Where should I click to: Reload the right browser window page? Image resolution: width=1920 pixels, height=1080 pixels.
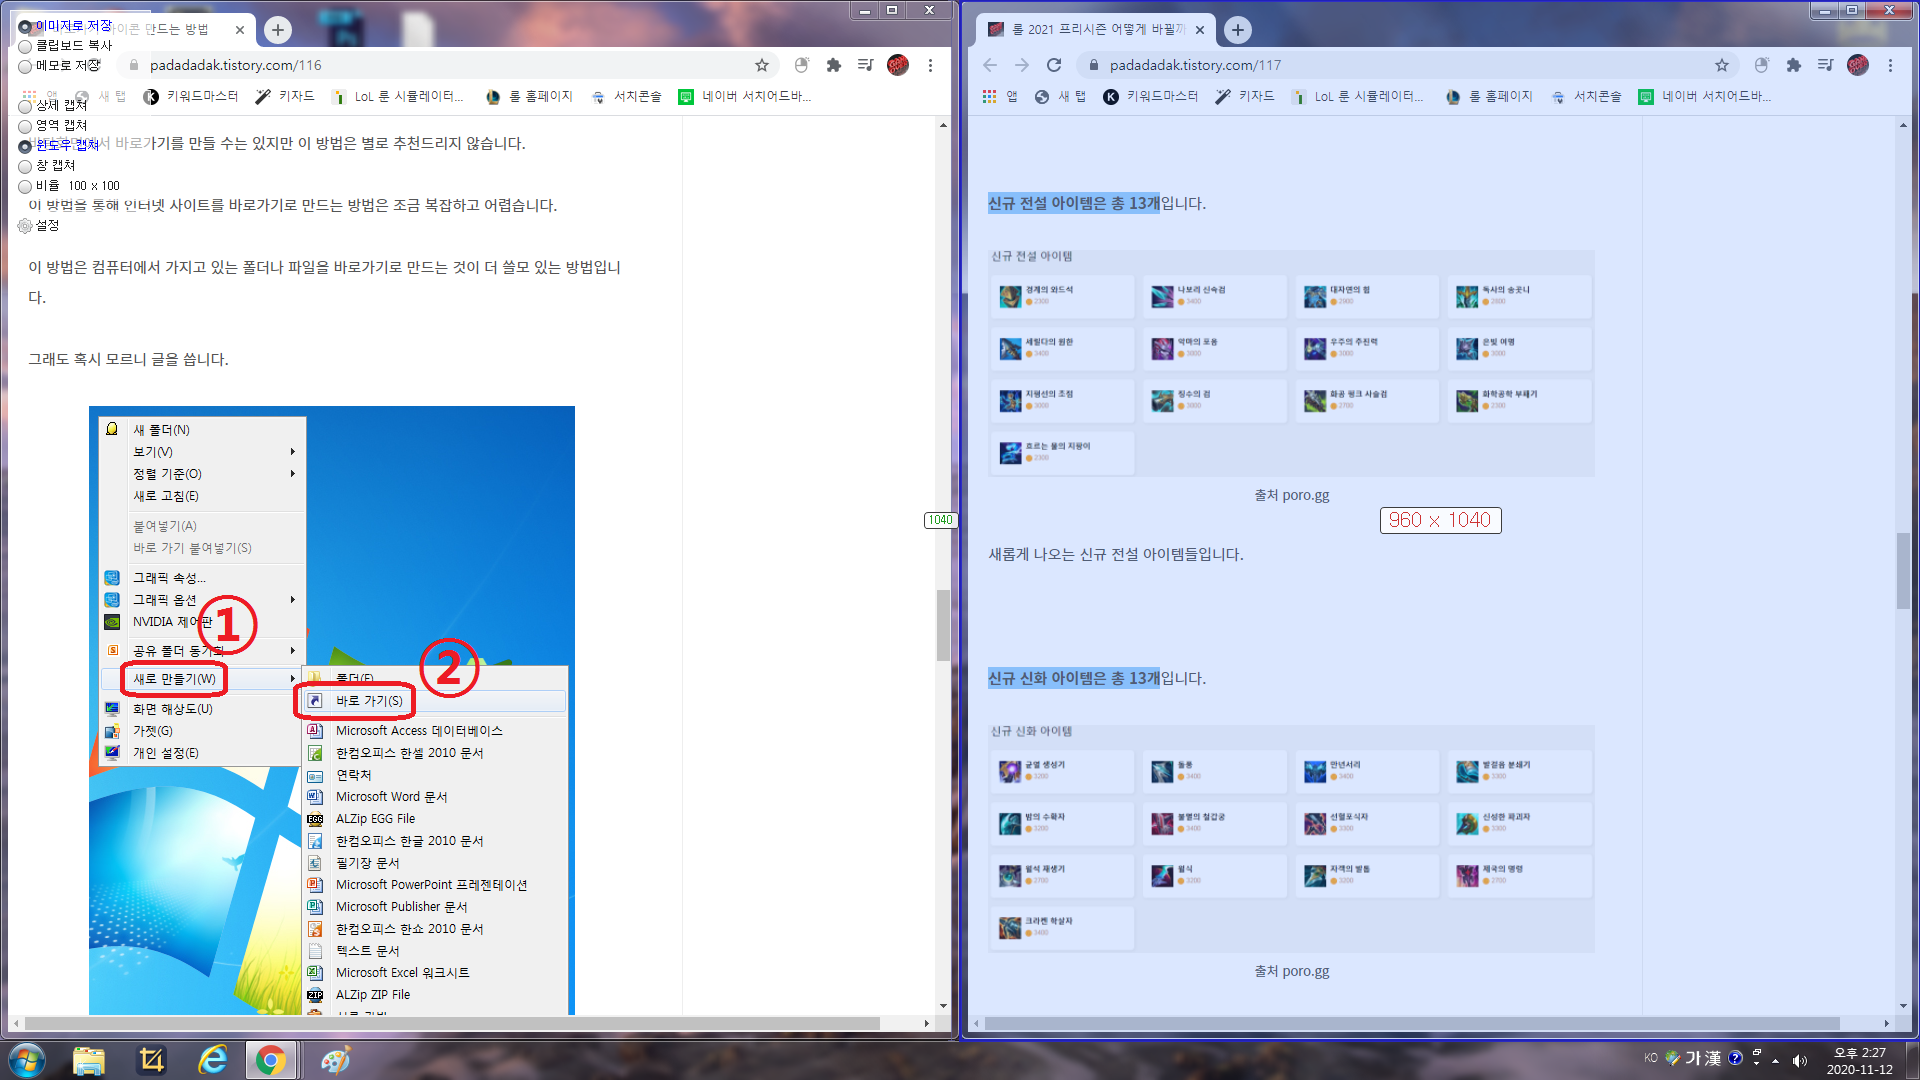(1054, 65)
